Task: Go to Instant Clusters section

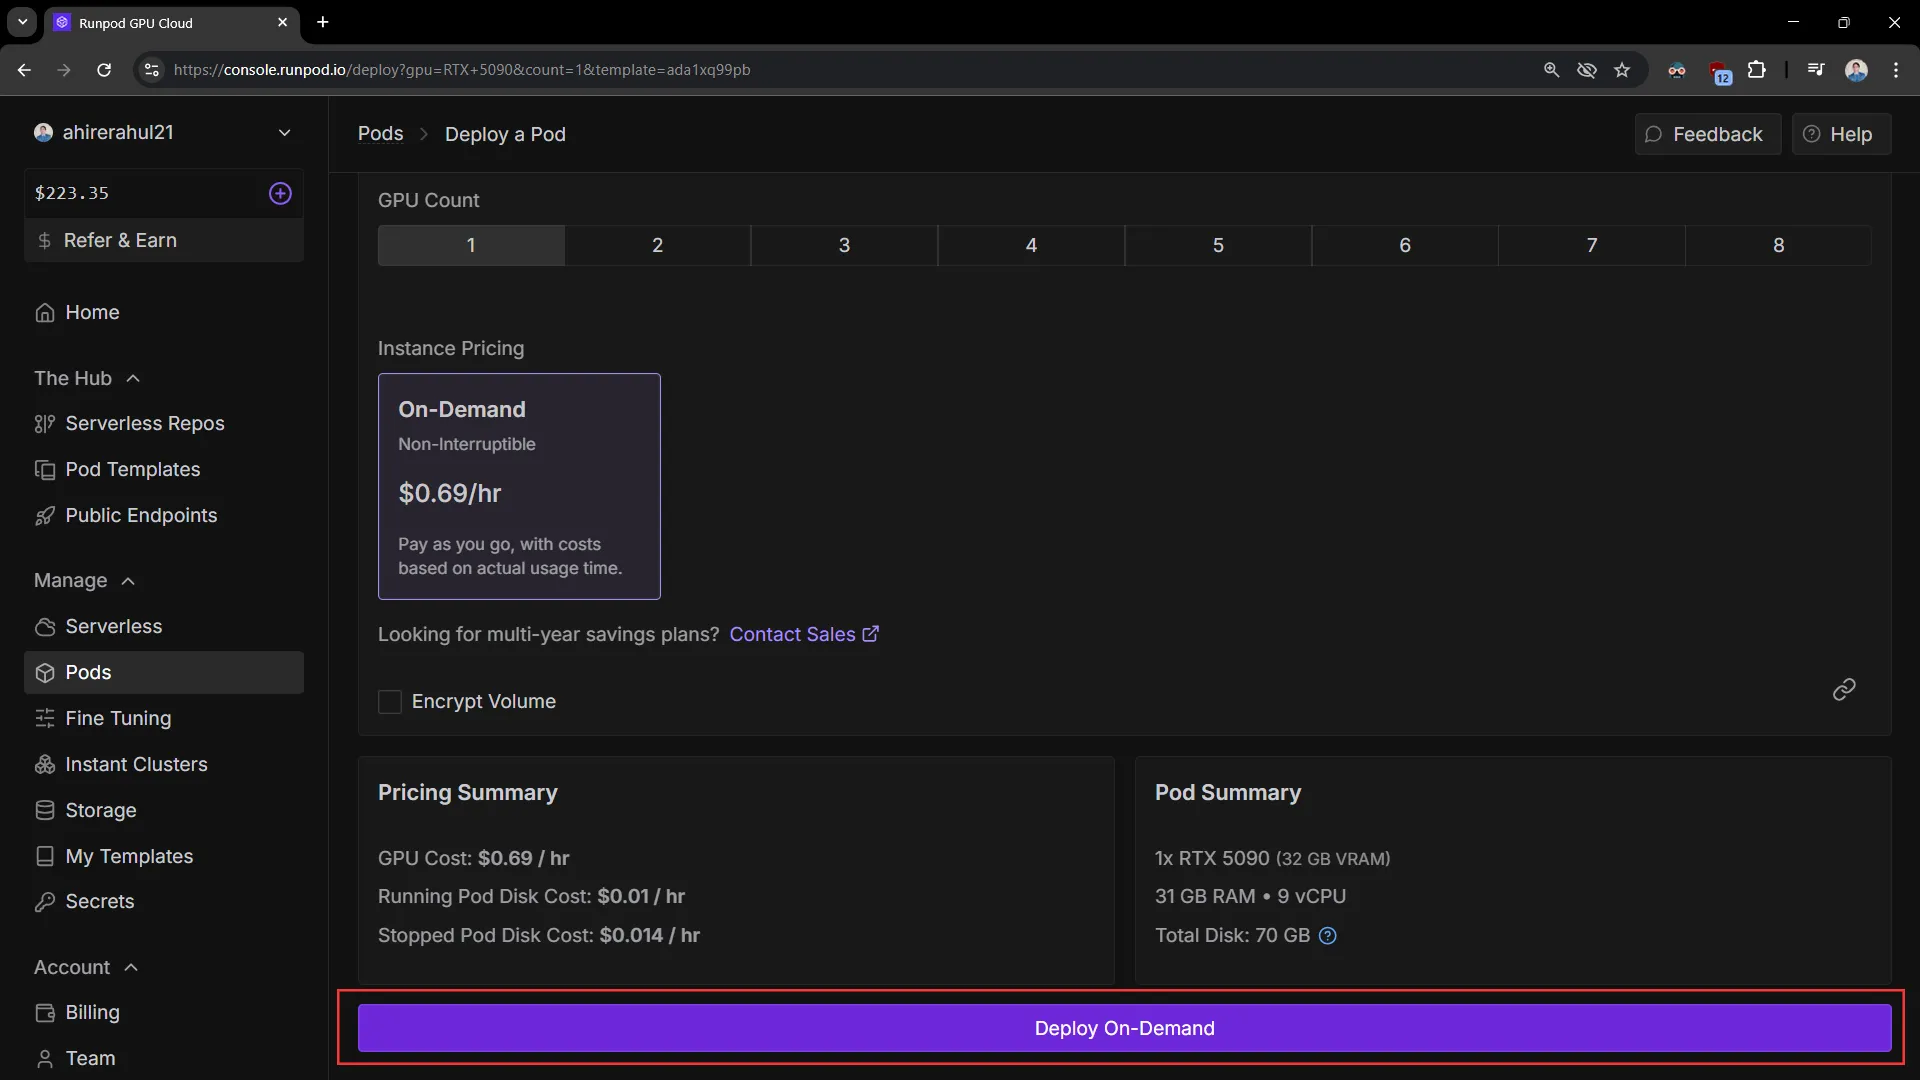Action: [x=136, y=764]
